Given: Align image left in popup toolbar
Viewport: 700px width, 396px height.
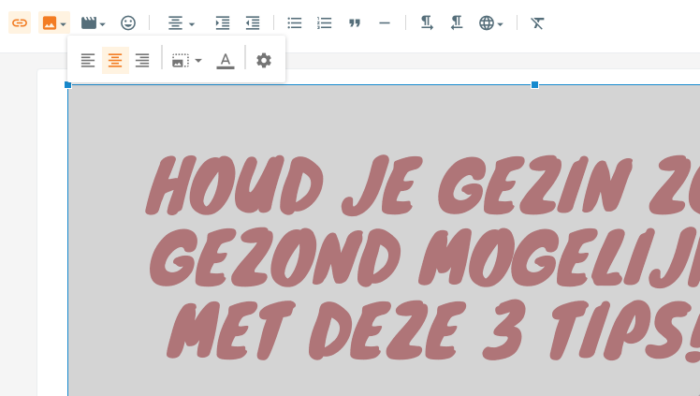Looking at the screenshot, I should coord(88,60).
